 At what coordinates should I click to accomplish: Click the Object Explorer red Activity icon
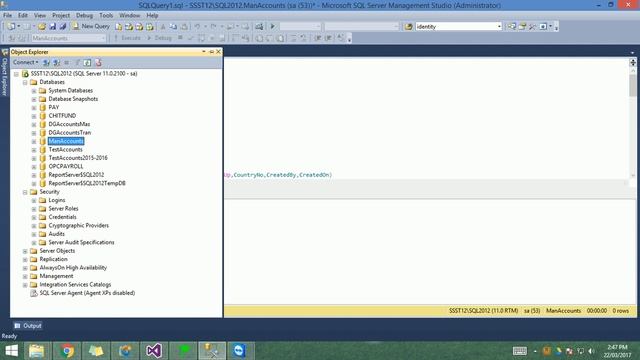coord(98,62)
